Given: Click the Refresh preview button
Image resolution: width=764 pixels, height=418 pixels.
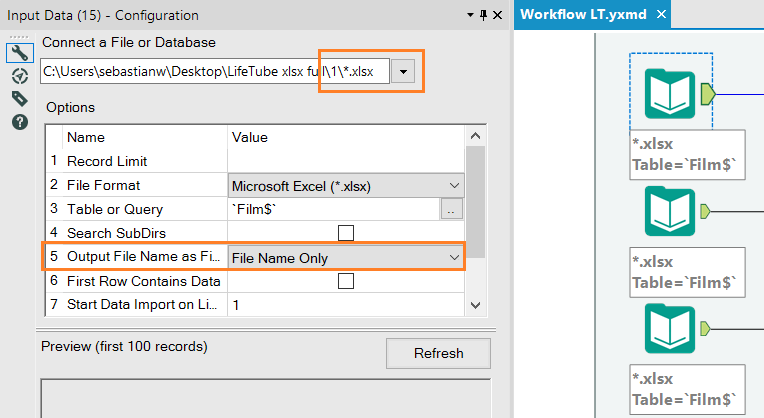Looking at the screenshot, I should [438, 353].
